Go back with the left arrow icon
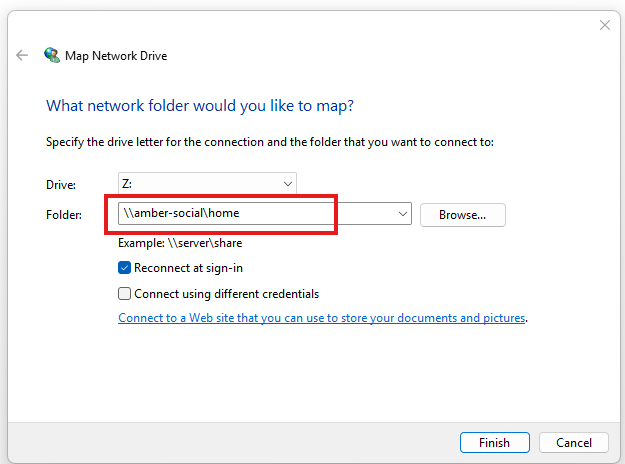The image size is (625, 464). 22,55
